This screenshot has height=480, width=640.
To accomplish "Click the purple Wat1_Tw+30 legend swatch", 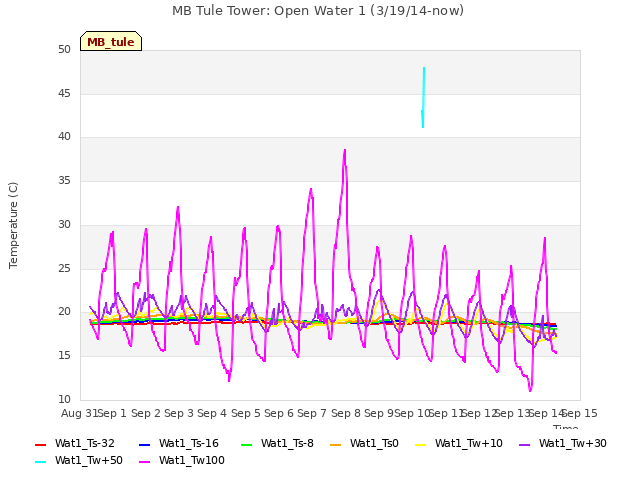I will tap(524, 445).
